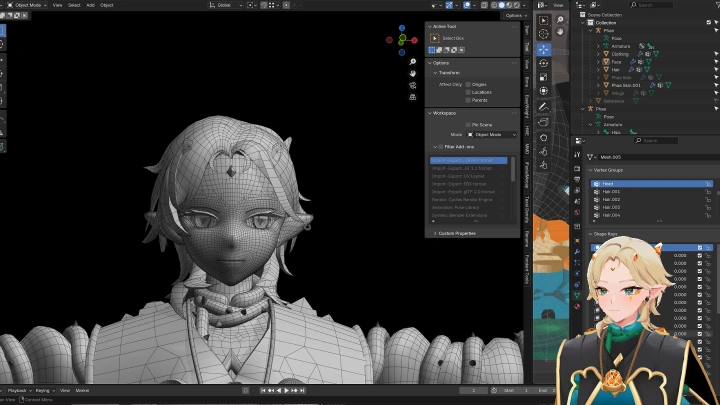The width and height of the screenshot is (720, 405).
Task: Toggle the Filter Add-ons checkbox
Action: tap(441, 147)
